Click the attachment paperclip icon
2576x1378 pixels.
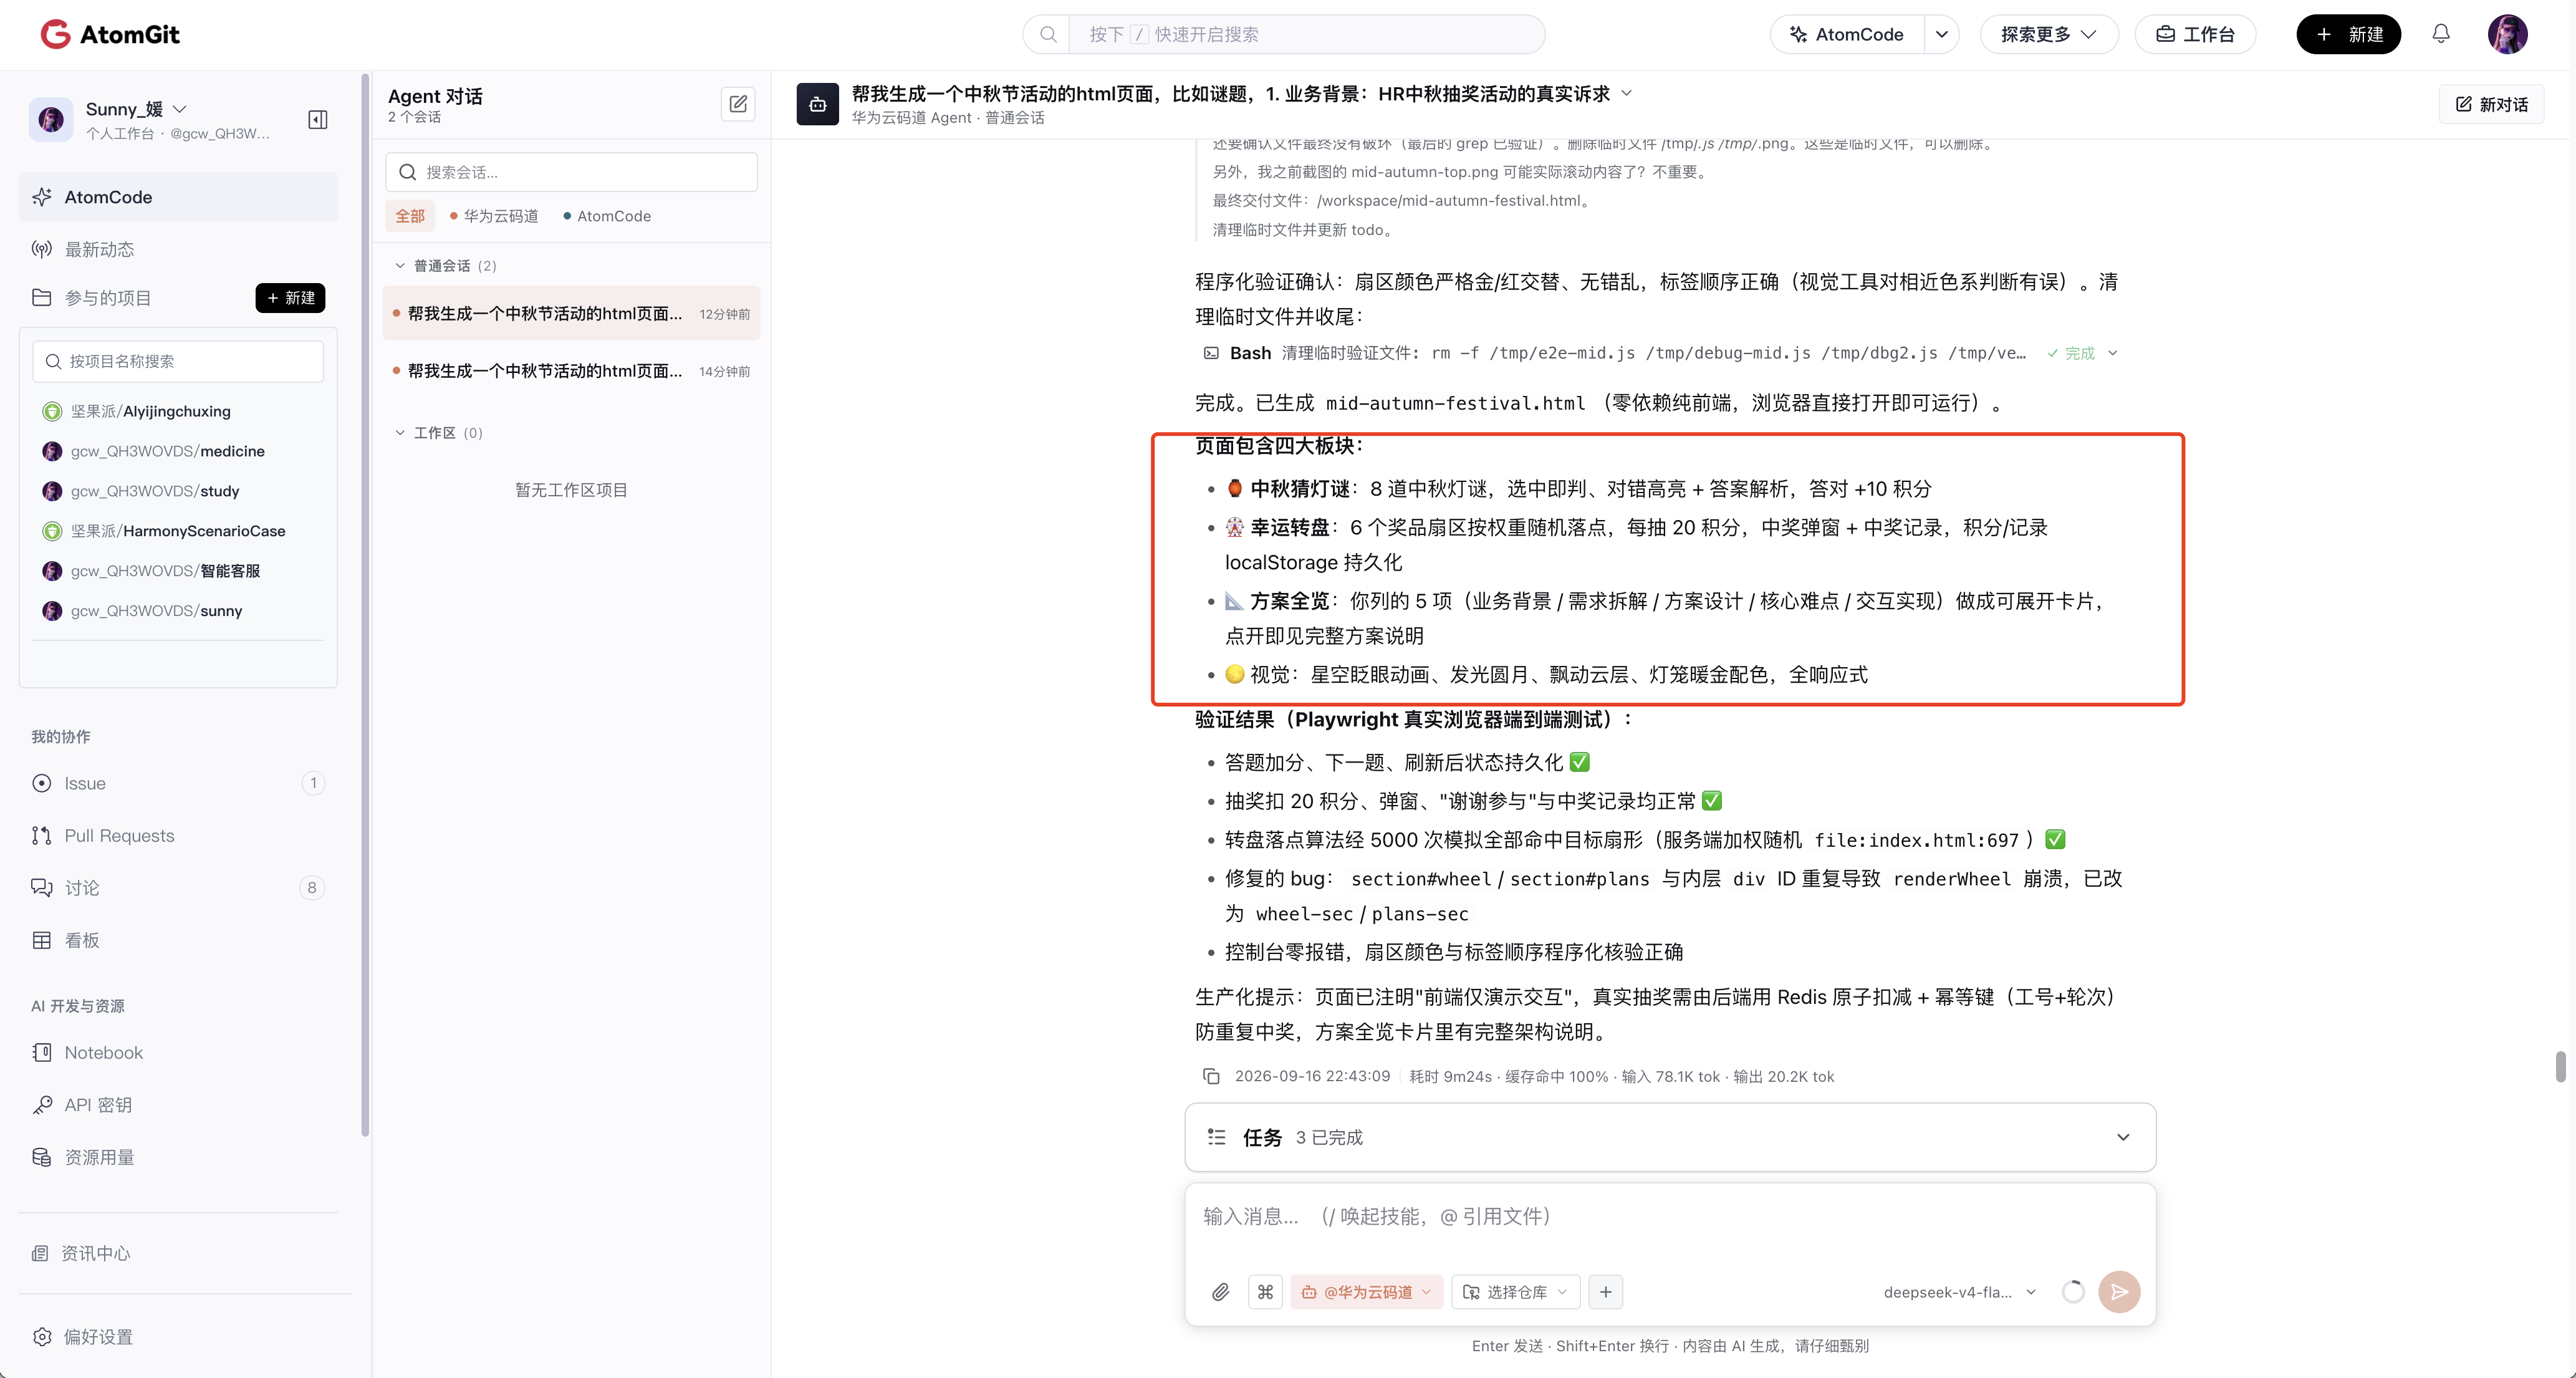[1220, 1292]
